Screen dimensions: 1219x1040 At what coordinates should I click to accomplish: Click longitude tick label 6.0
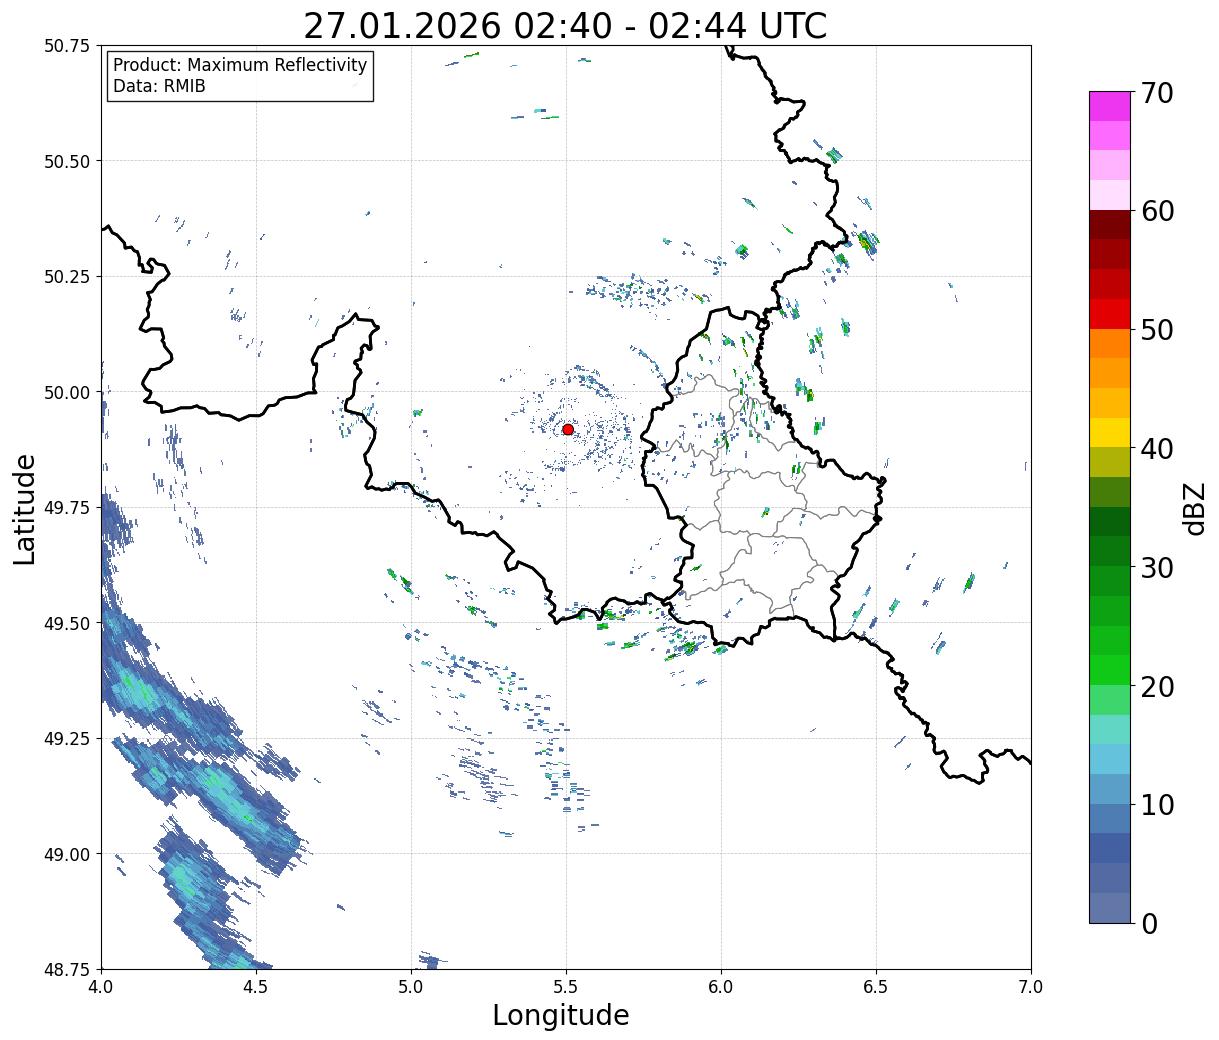(721, 987)
